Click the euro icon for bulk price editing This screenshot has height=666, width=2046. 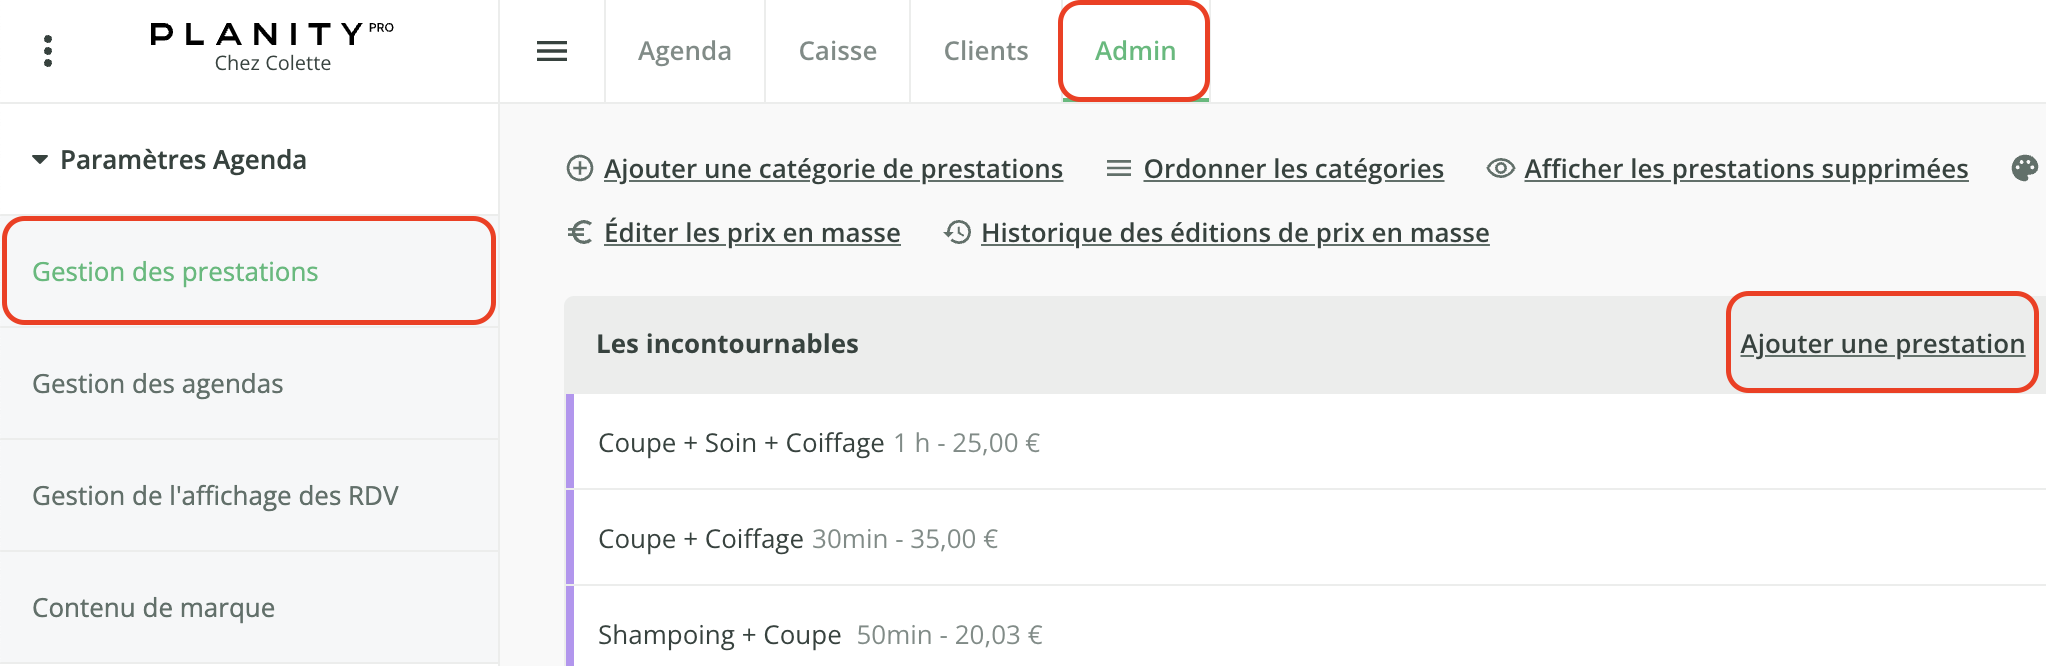pos(580,232)
